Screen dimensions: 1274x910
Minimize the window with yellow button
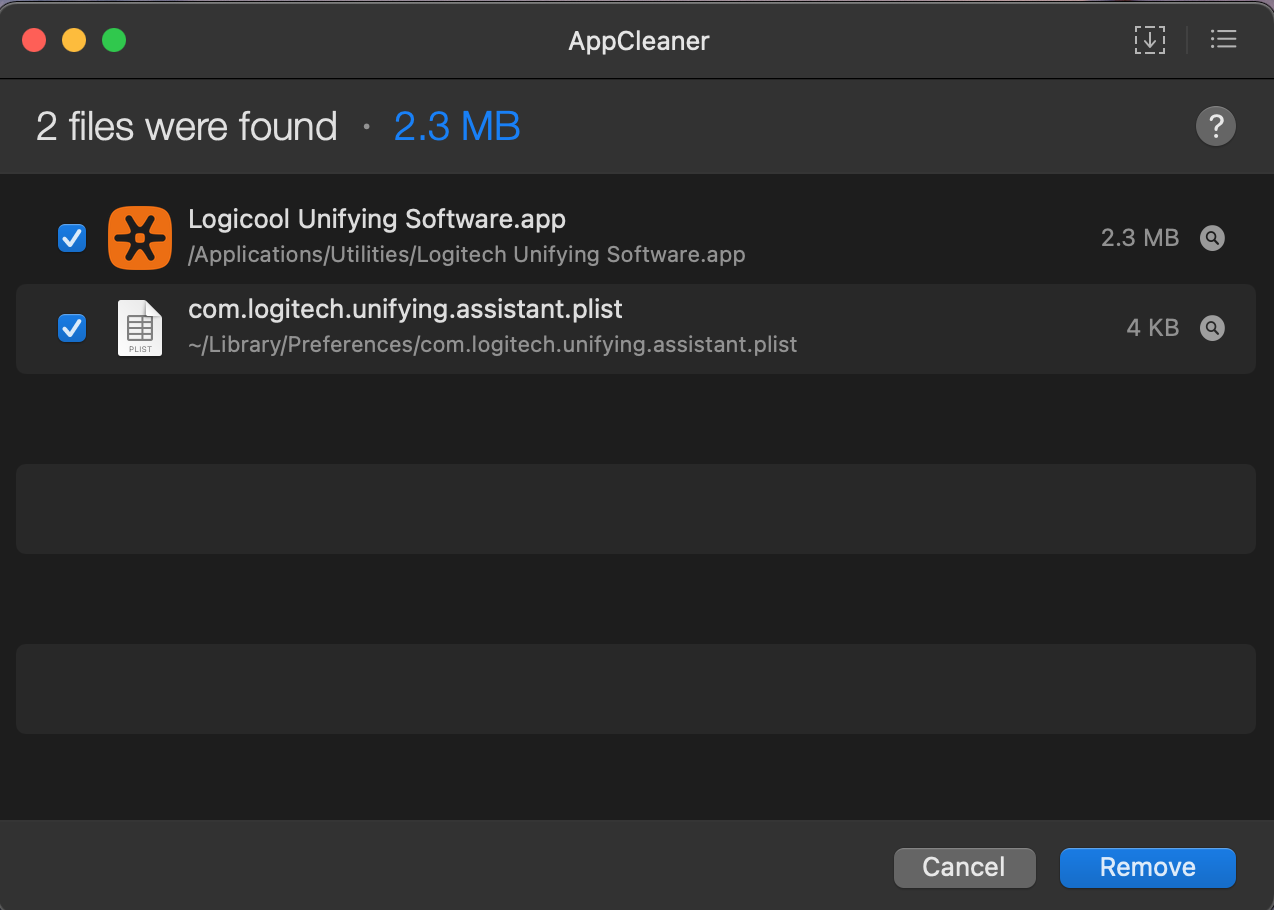(x=74, y=40)
